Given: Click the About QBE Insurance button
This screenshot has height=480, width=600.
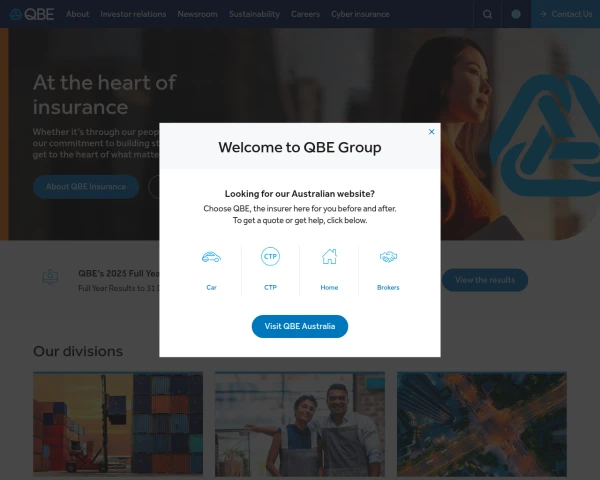Looking at the screenshot, I should [86, 187].
